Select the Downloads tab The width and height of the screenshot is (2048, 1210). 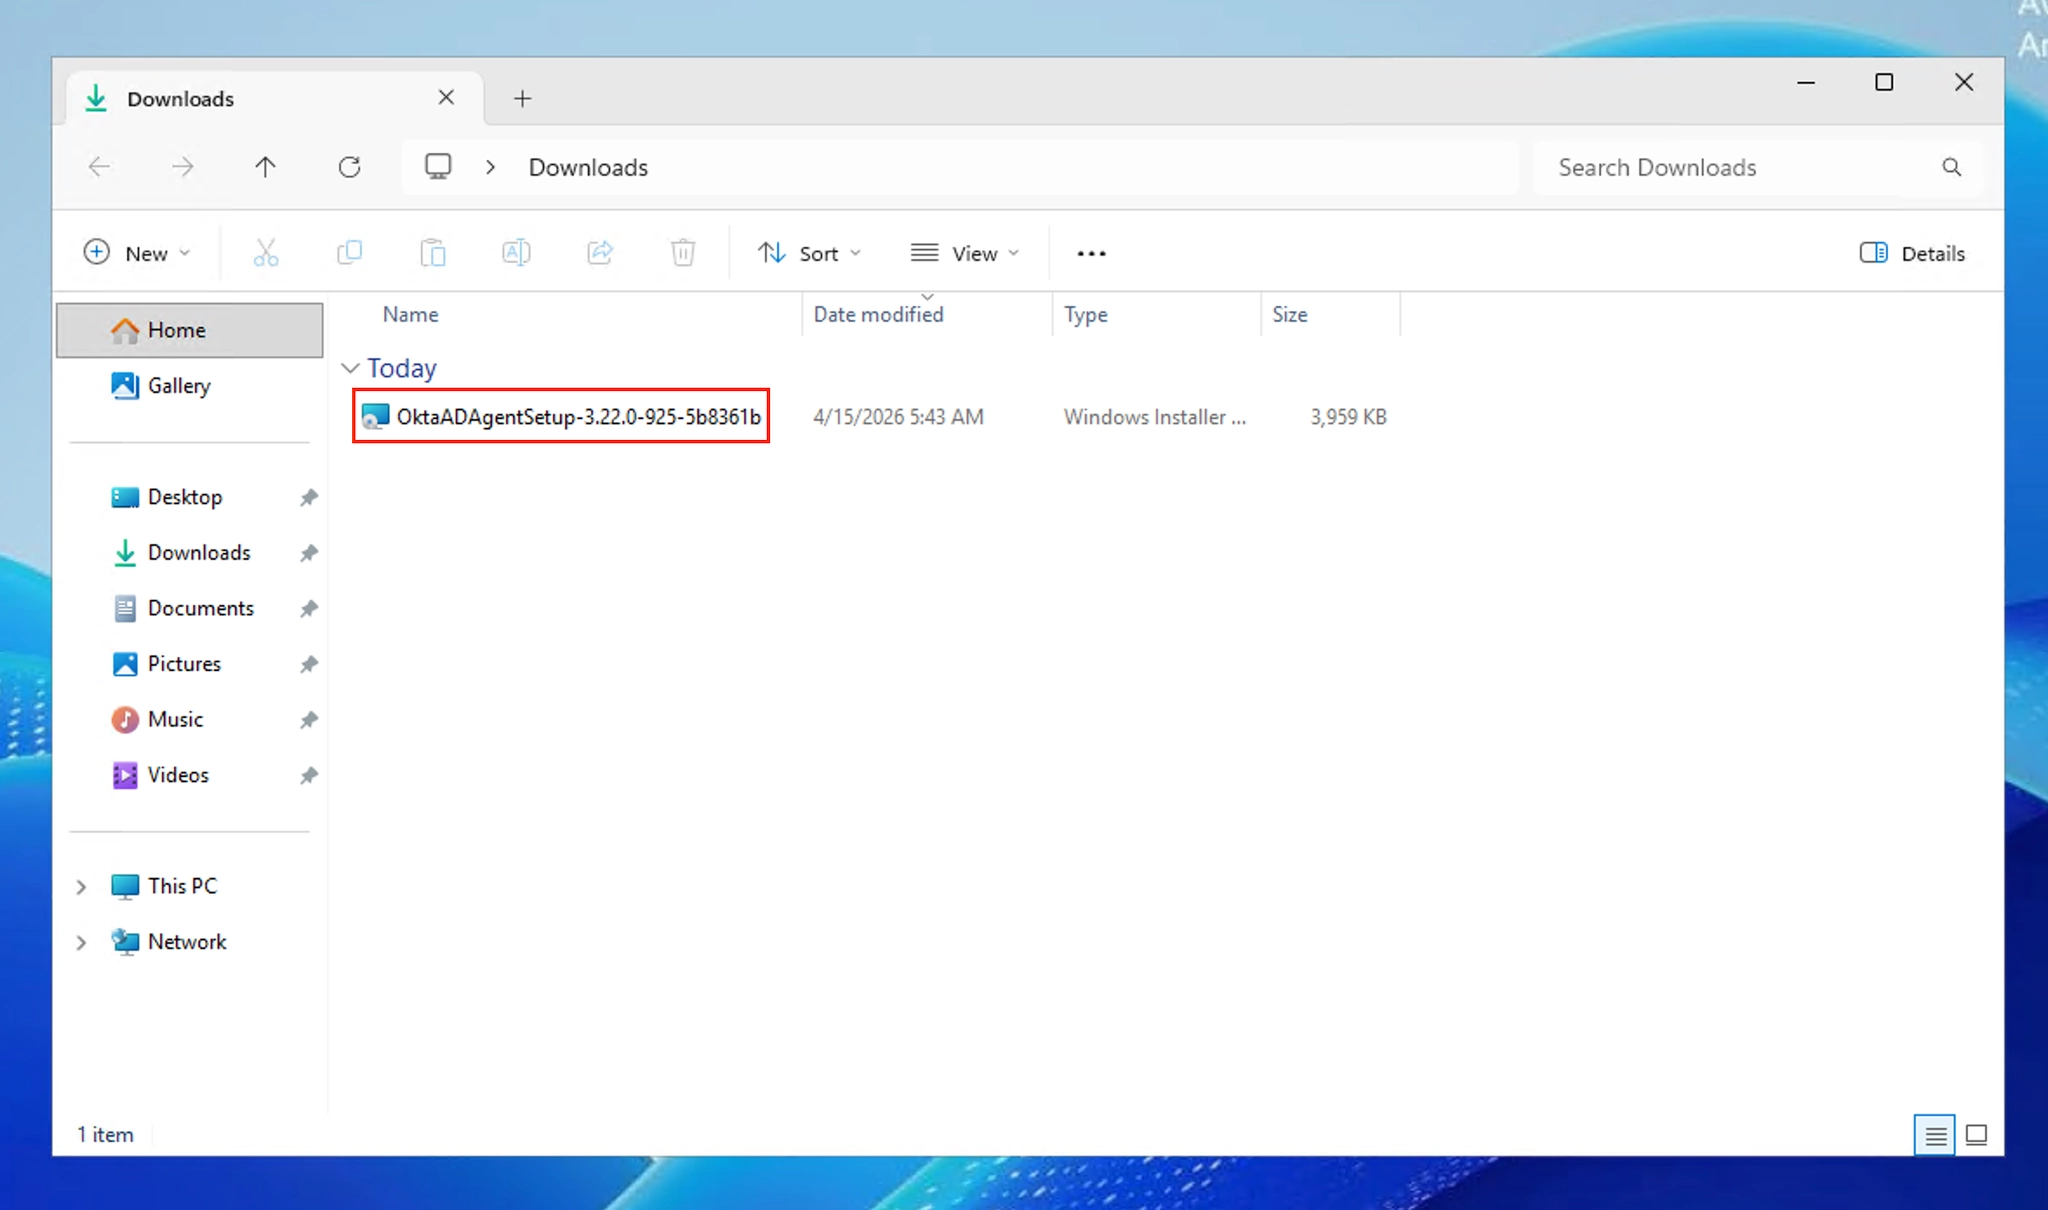click(274, 98)
